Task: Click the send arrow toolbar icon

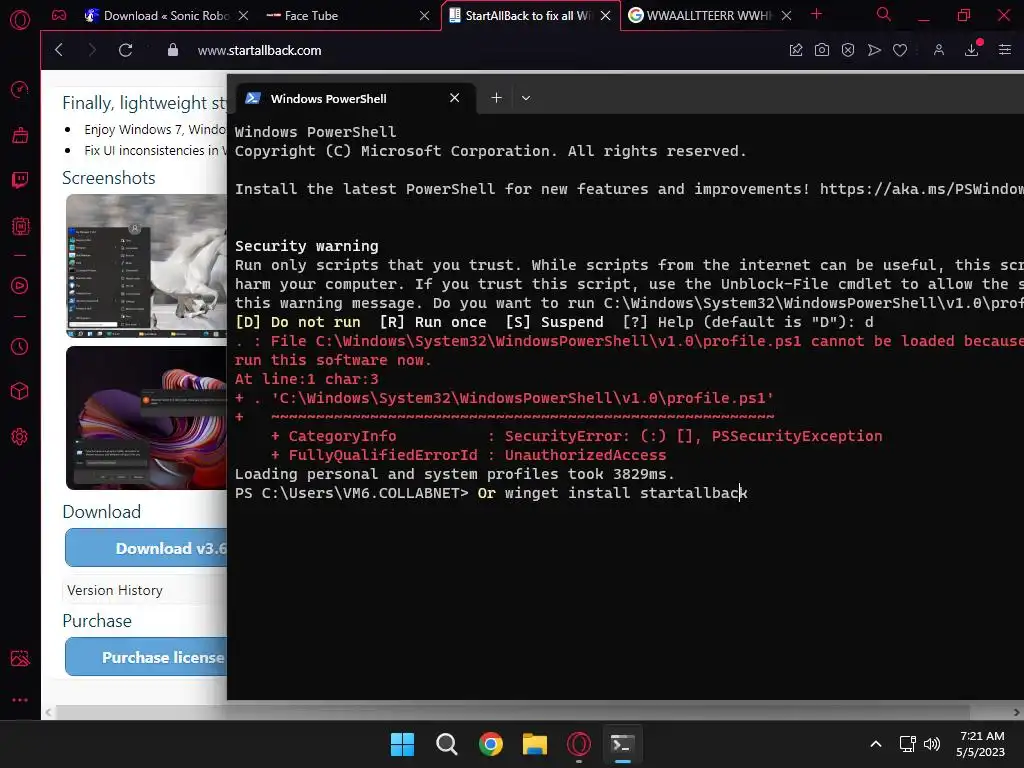Action: coord(874,50)
